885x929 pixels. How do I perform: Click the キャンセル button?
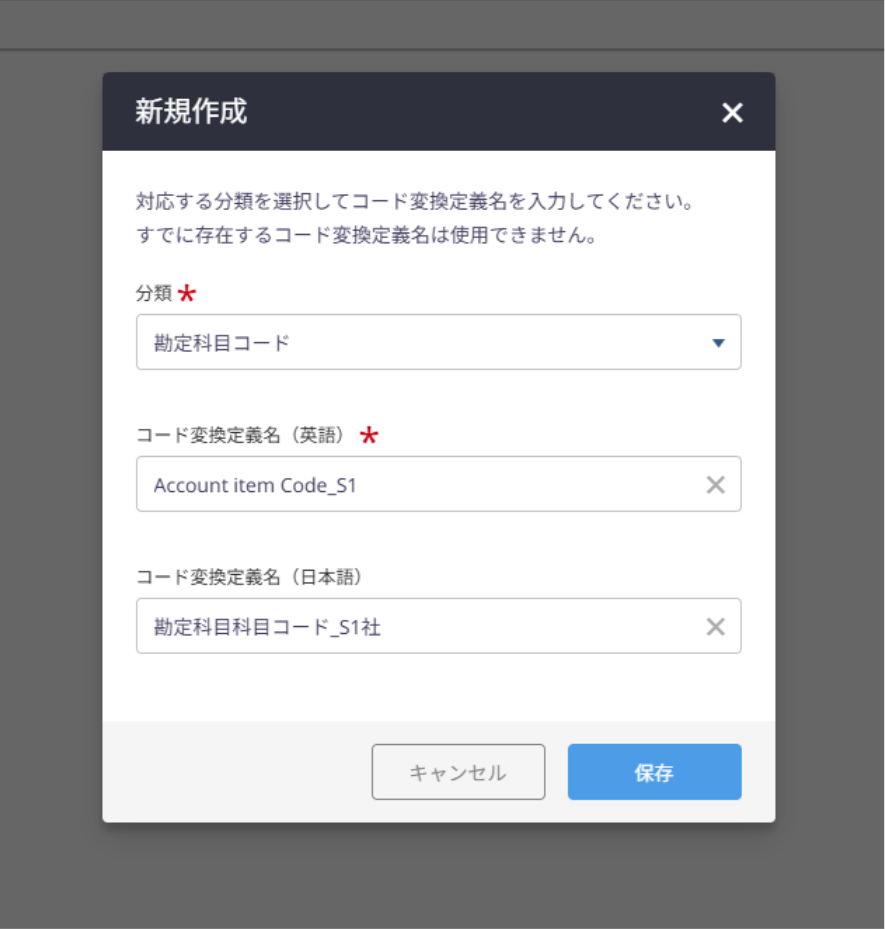458,772
